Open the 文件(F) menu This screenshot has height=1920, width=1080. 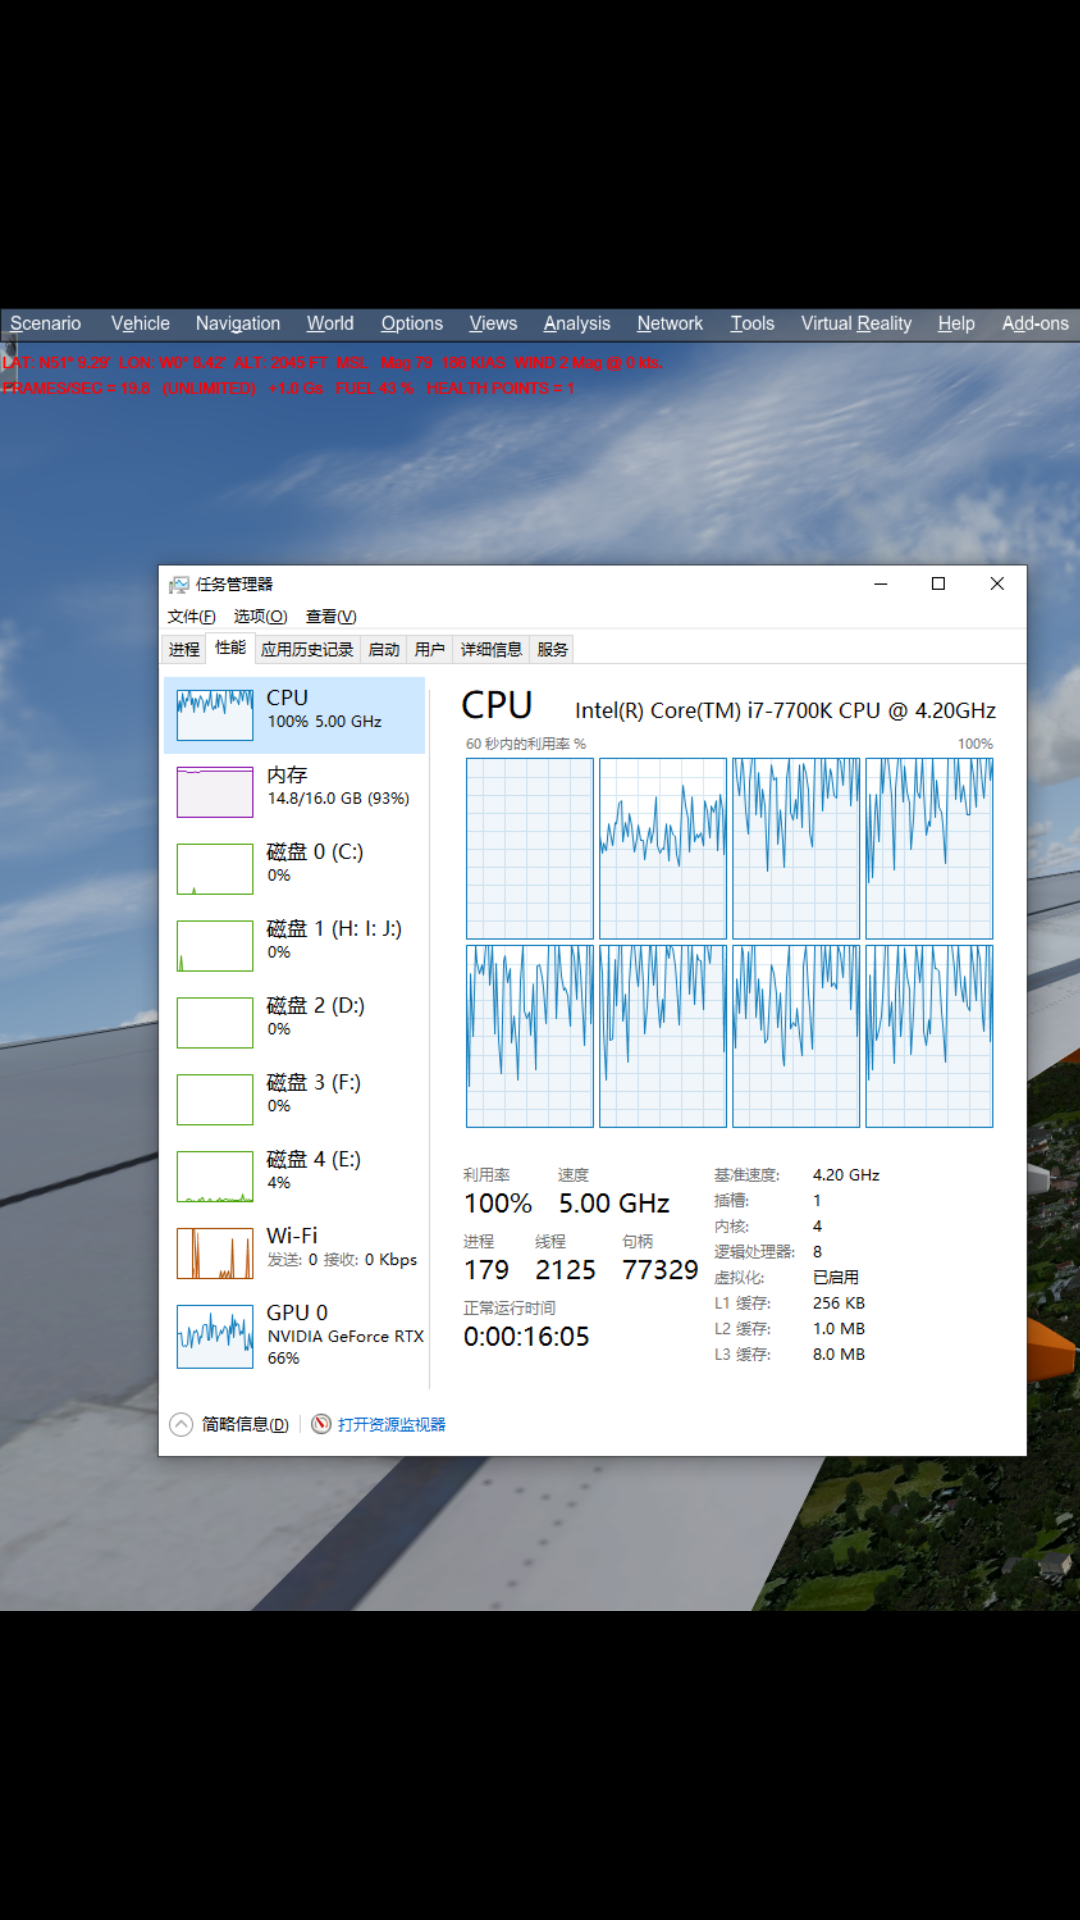(x=191, y=617)
